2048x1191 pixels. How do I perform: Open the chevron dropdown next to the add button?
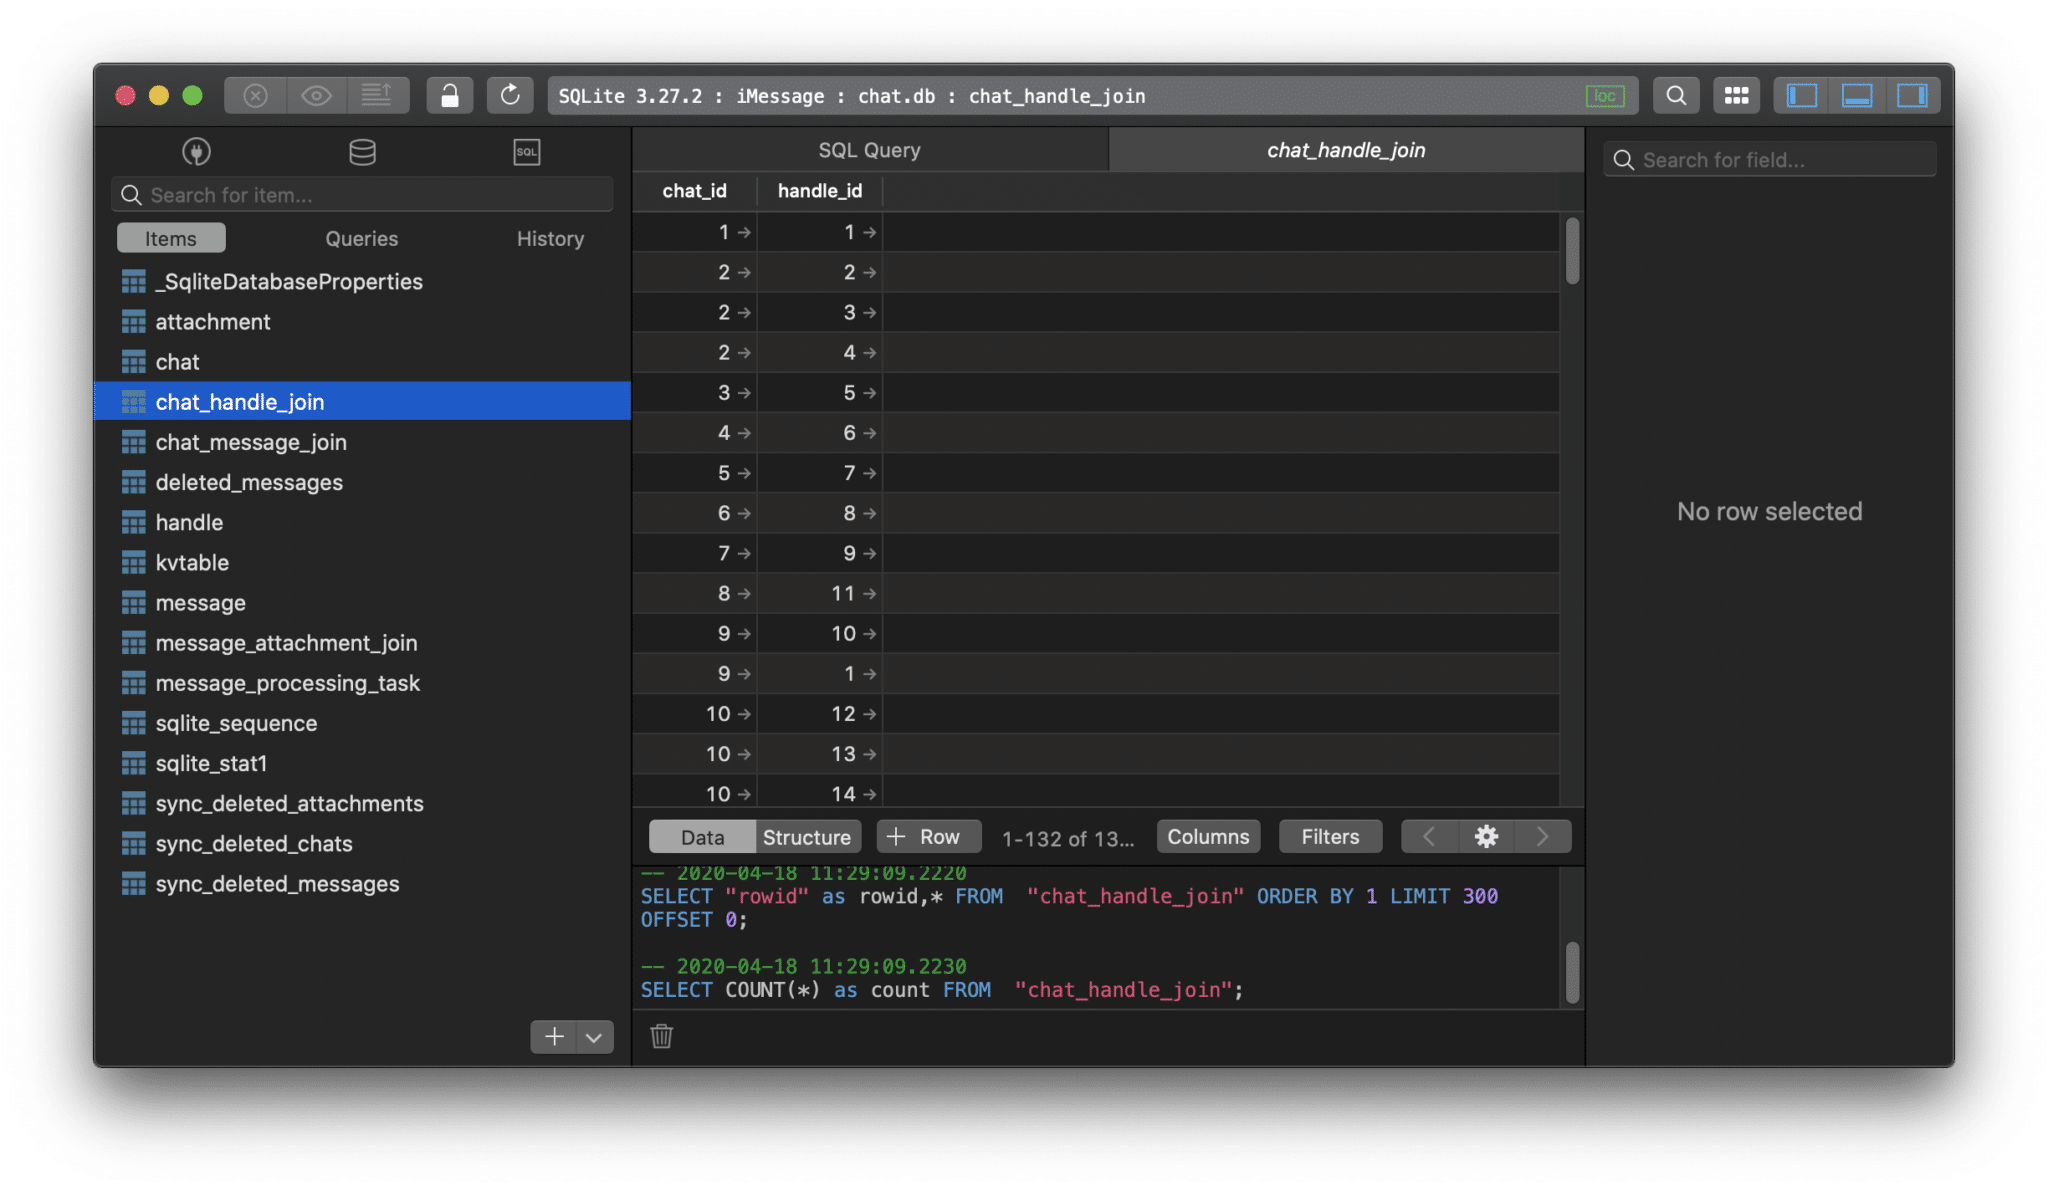(x=595, y=1037)
